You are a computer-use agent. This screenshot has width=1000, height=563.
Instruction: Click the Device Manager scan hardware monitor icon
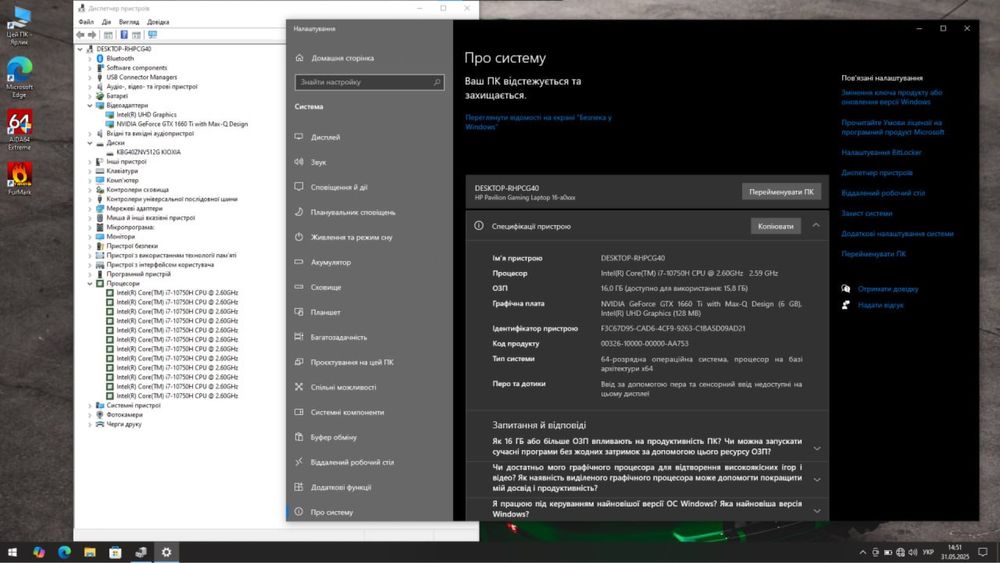152,35
